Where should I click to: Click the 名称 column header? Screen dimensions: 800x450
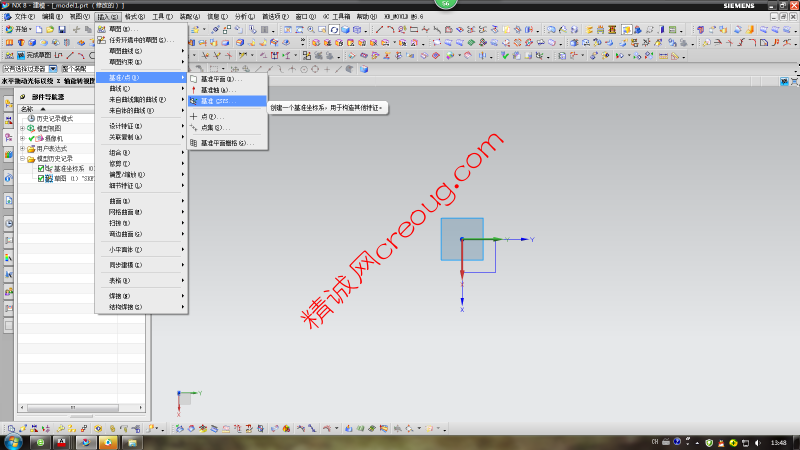pos(56,109)
